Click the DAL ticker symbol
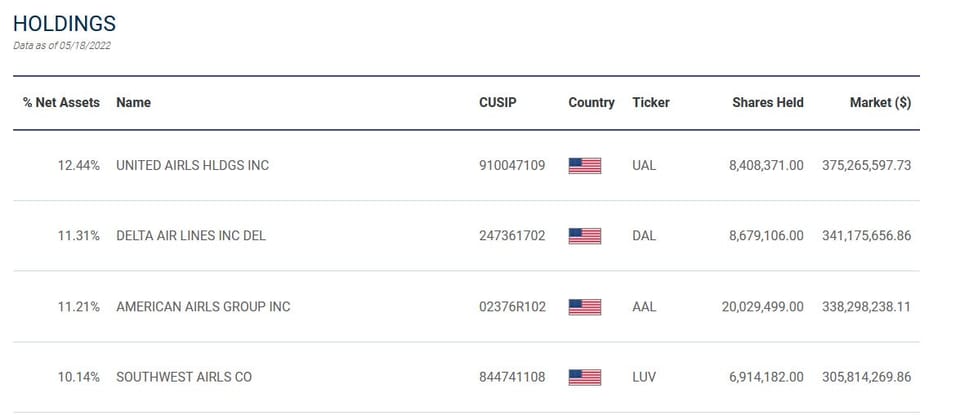 point(644,236)
